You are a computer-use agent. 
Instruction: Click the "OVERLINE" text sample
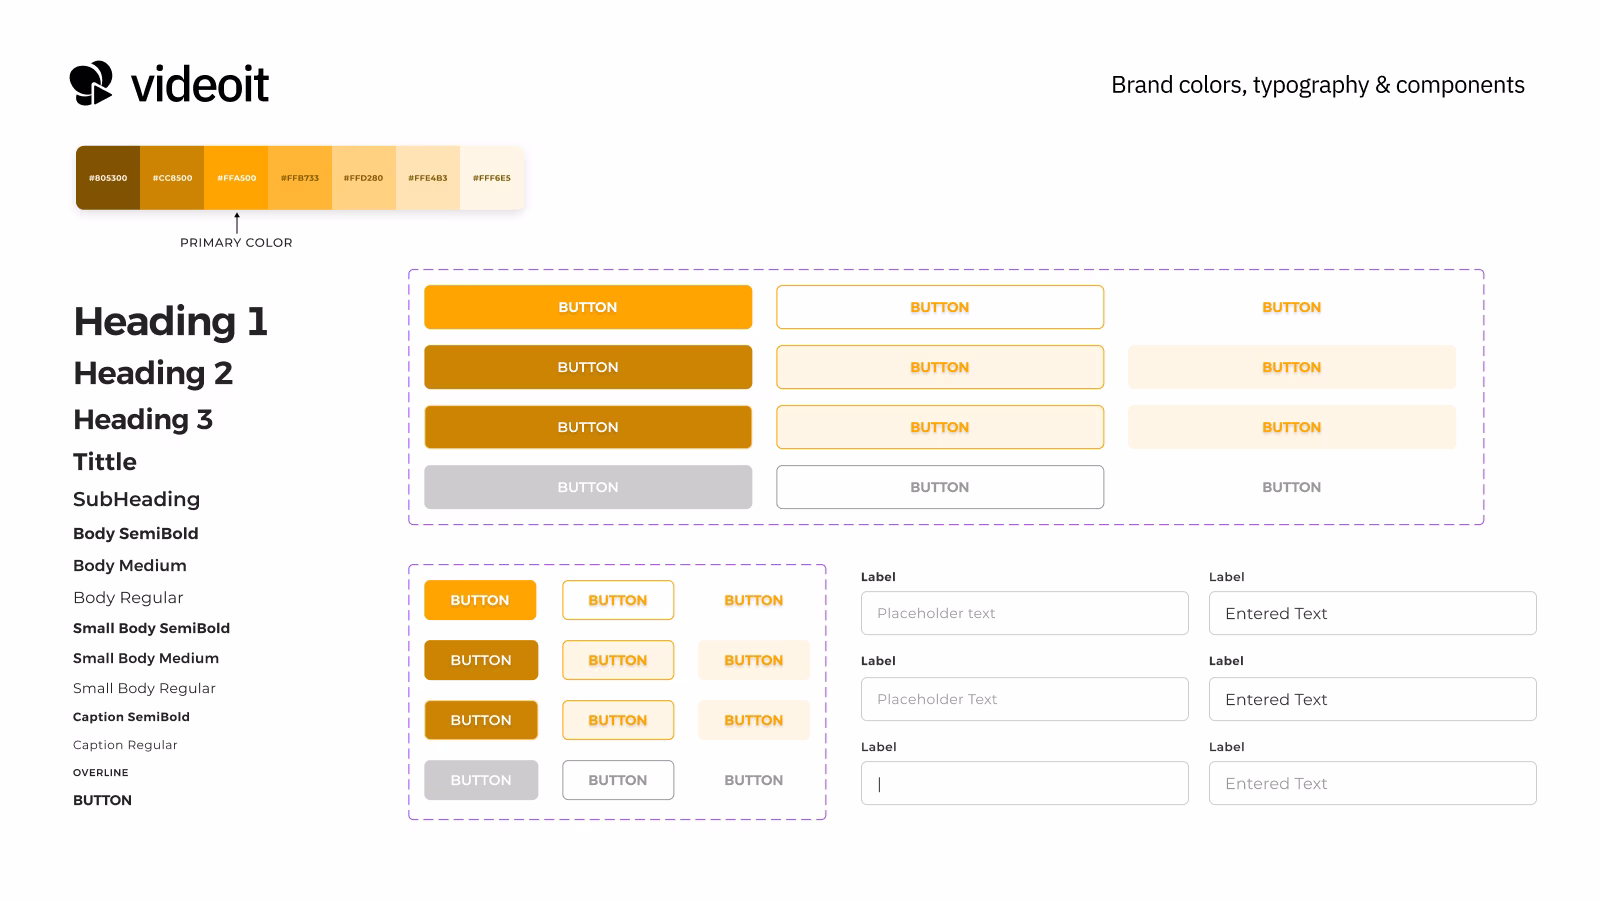[x=101, y=773]
